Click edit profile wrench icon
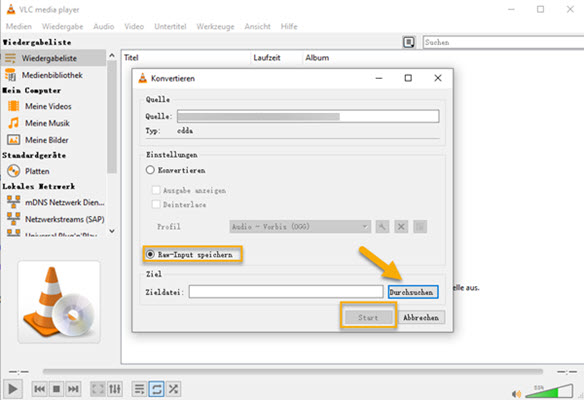This screenshot has height=400, width=584. [382, 226]
